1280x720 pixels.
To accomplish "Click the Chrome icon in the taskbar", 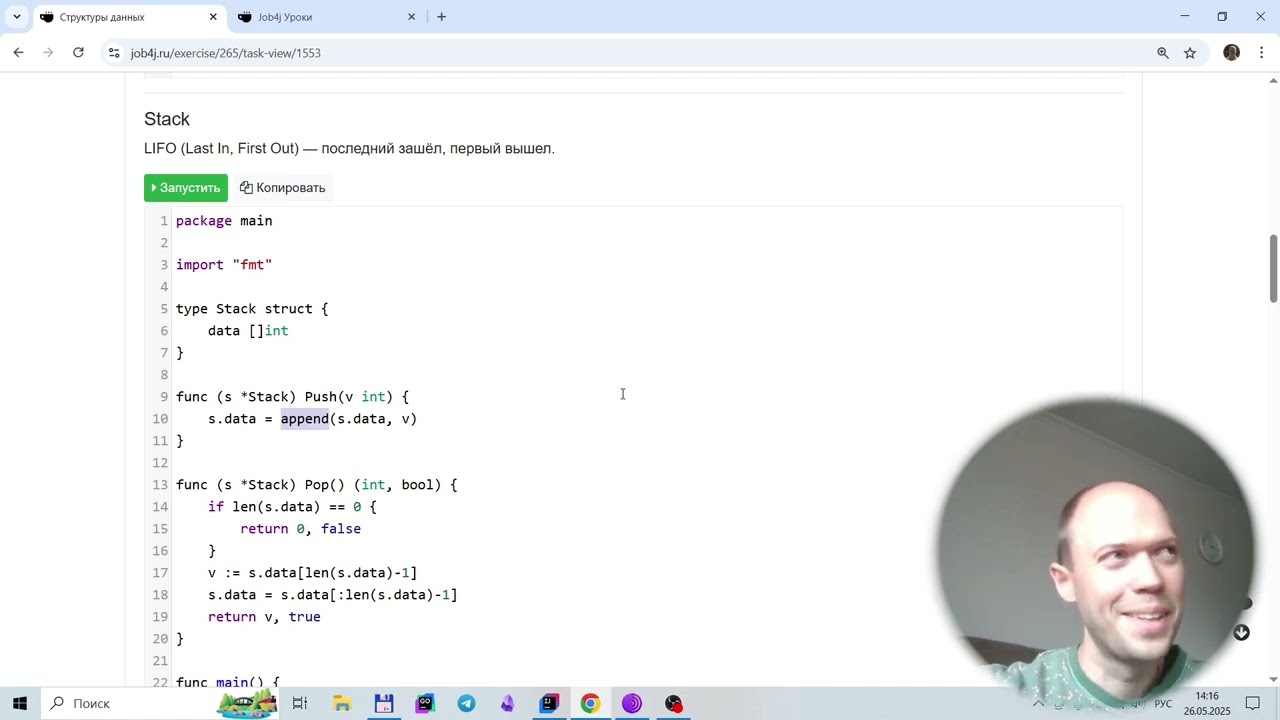I will pyautogui.click(x=590, y=704).
